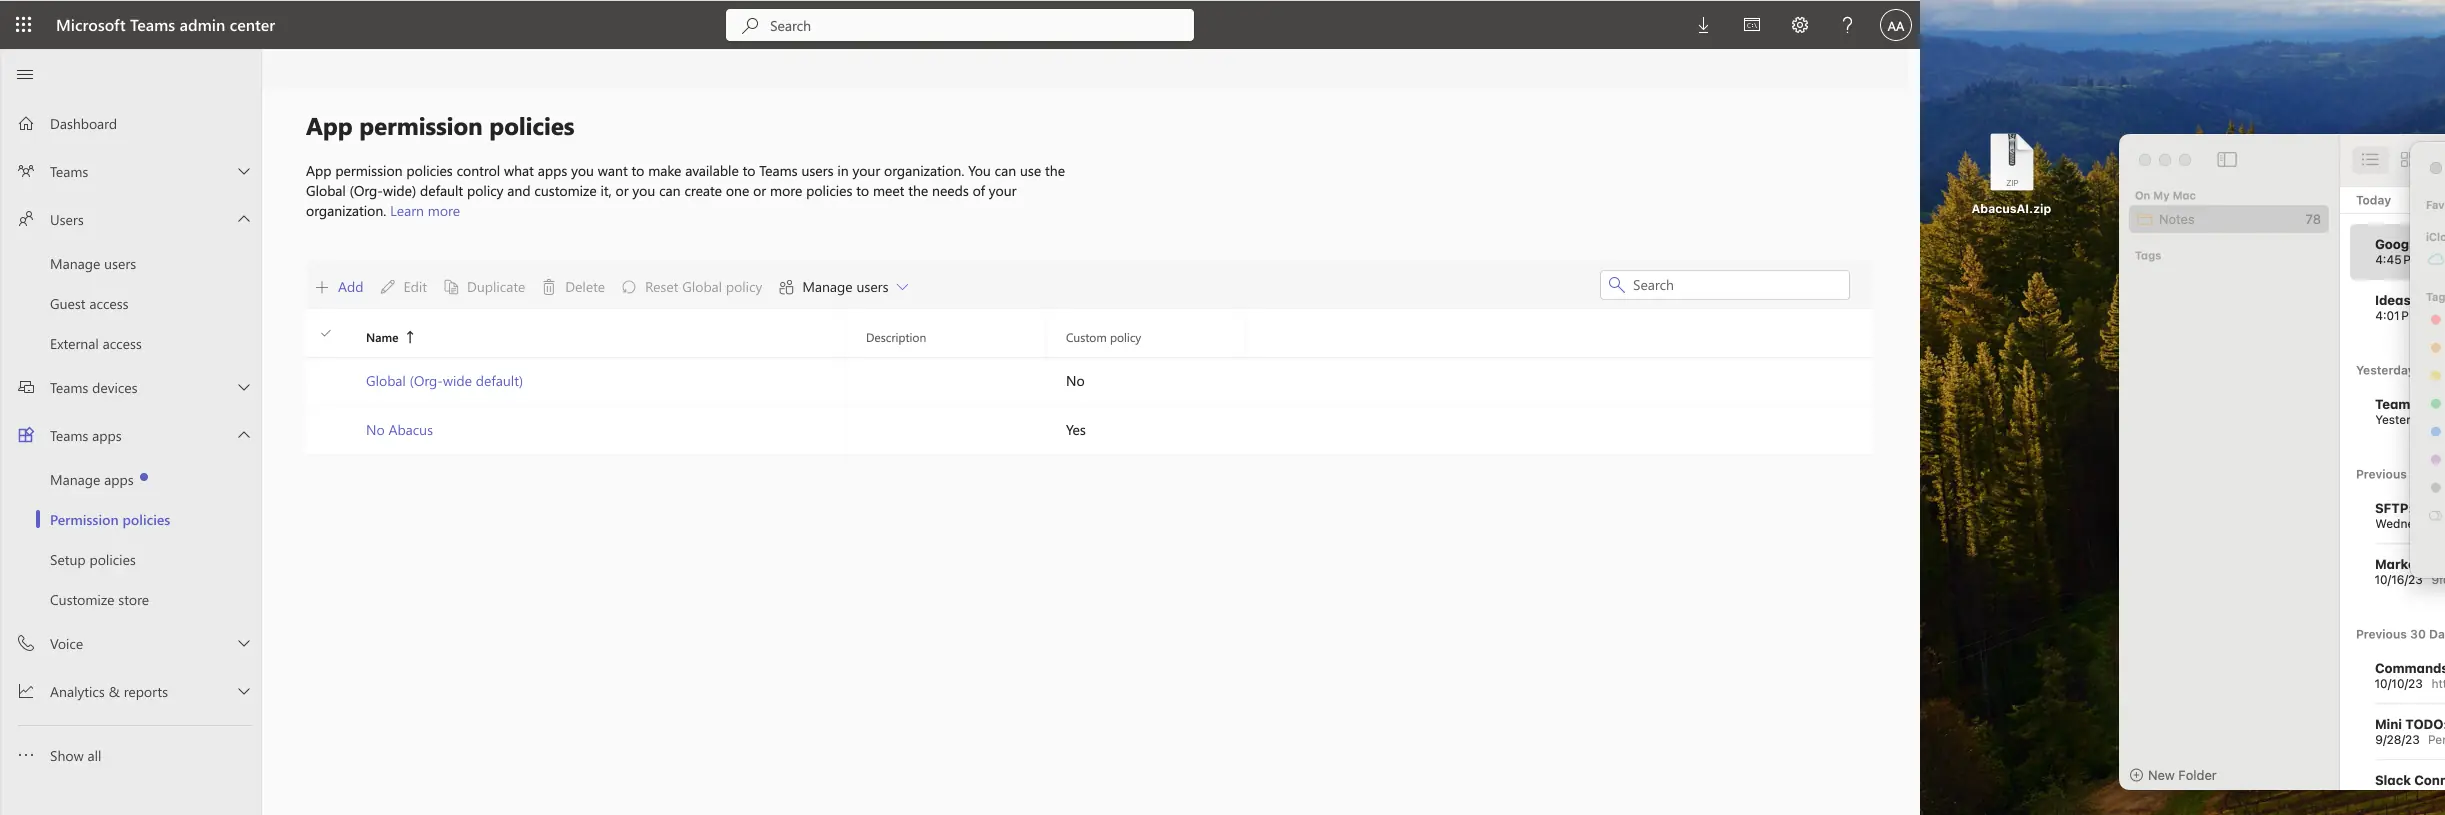
Task: Sort policies by Name column header
Action: [383, 338]
